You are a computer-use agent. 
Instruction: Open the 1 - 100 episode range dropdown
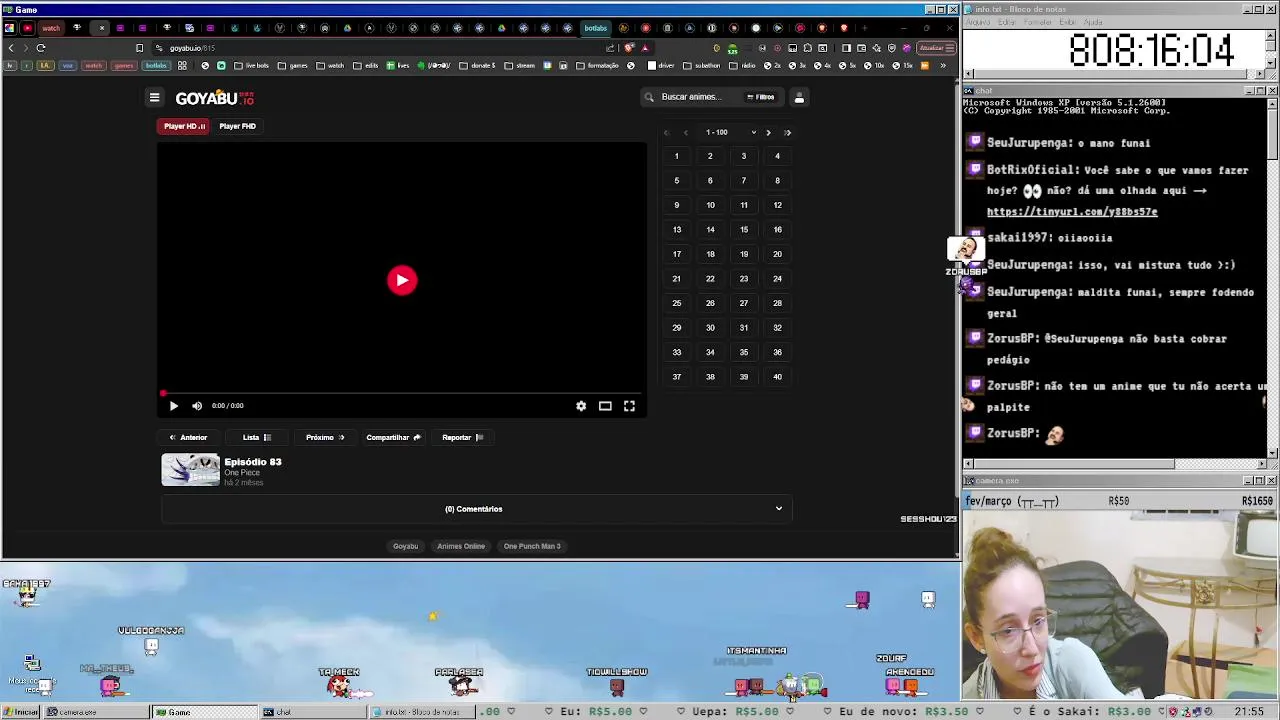click(730, 132)
